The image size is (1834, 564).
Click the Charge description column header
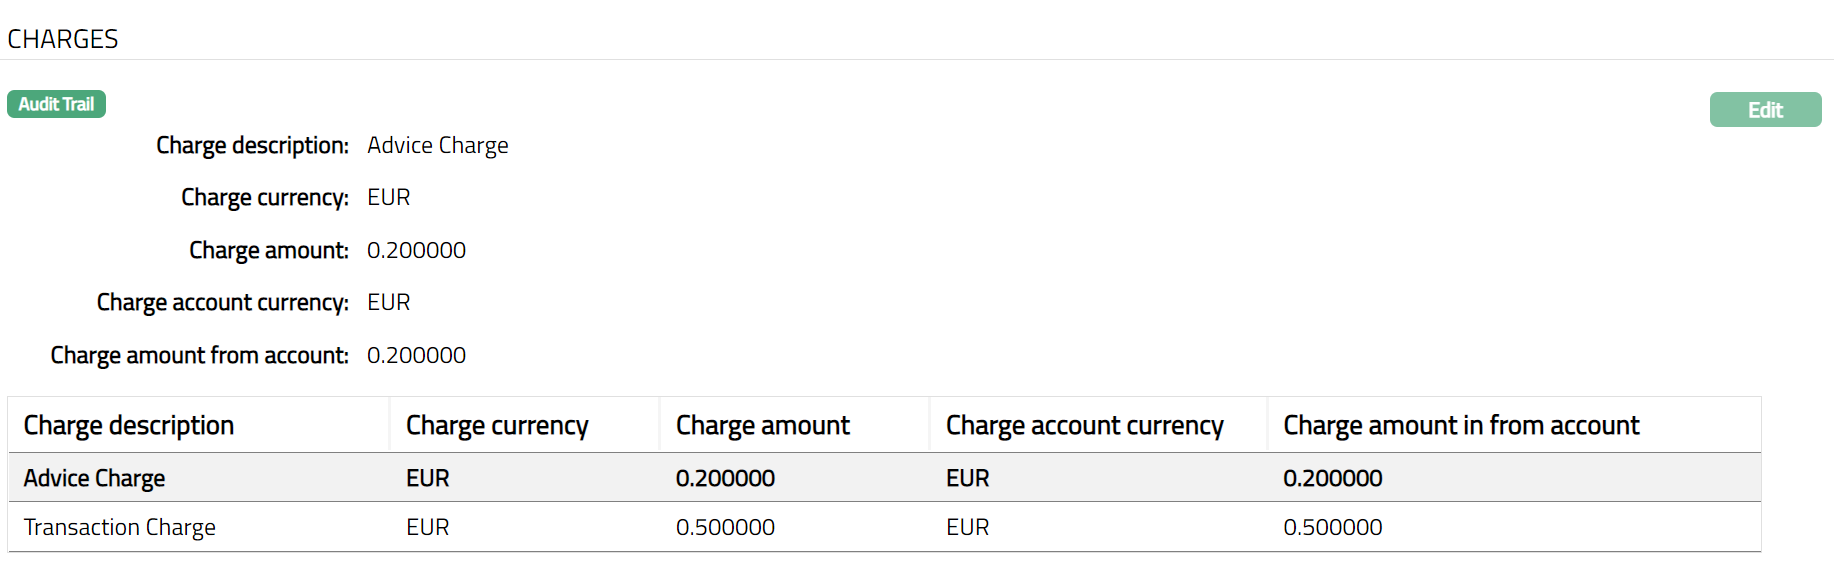point(129,425)
